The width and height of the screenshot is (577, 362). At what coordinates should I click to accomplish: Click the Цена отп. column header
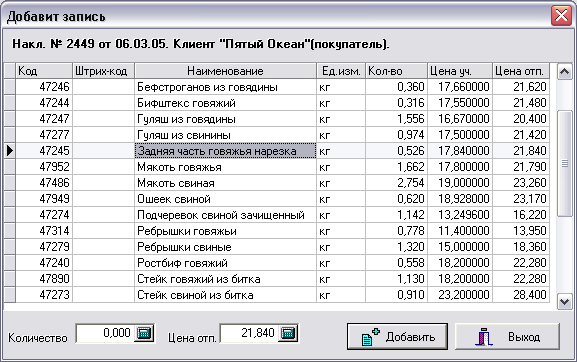pyautogui.click(x=521, y=71)
